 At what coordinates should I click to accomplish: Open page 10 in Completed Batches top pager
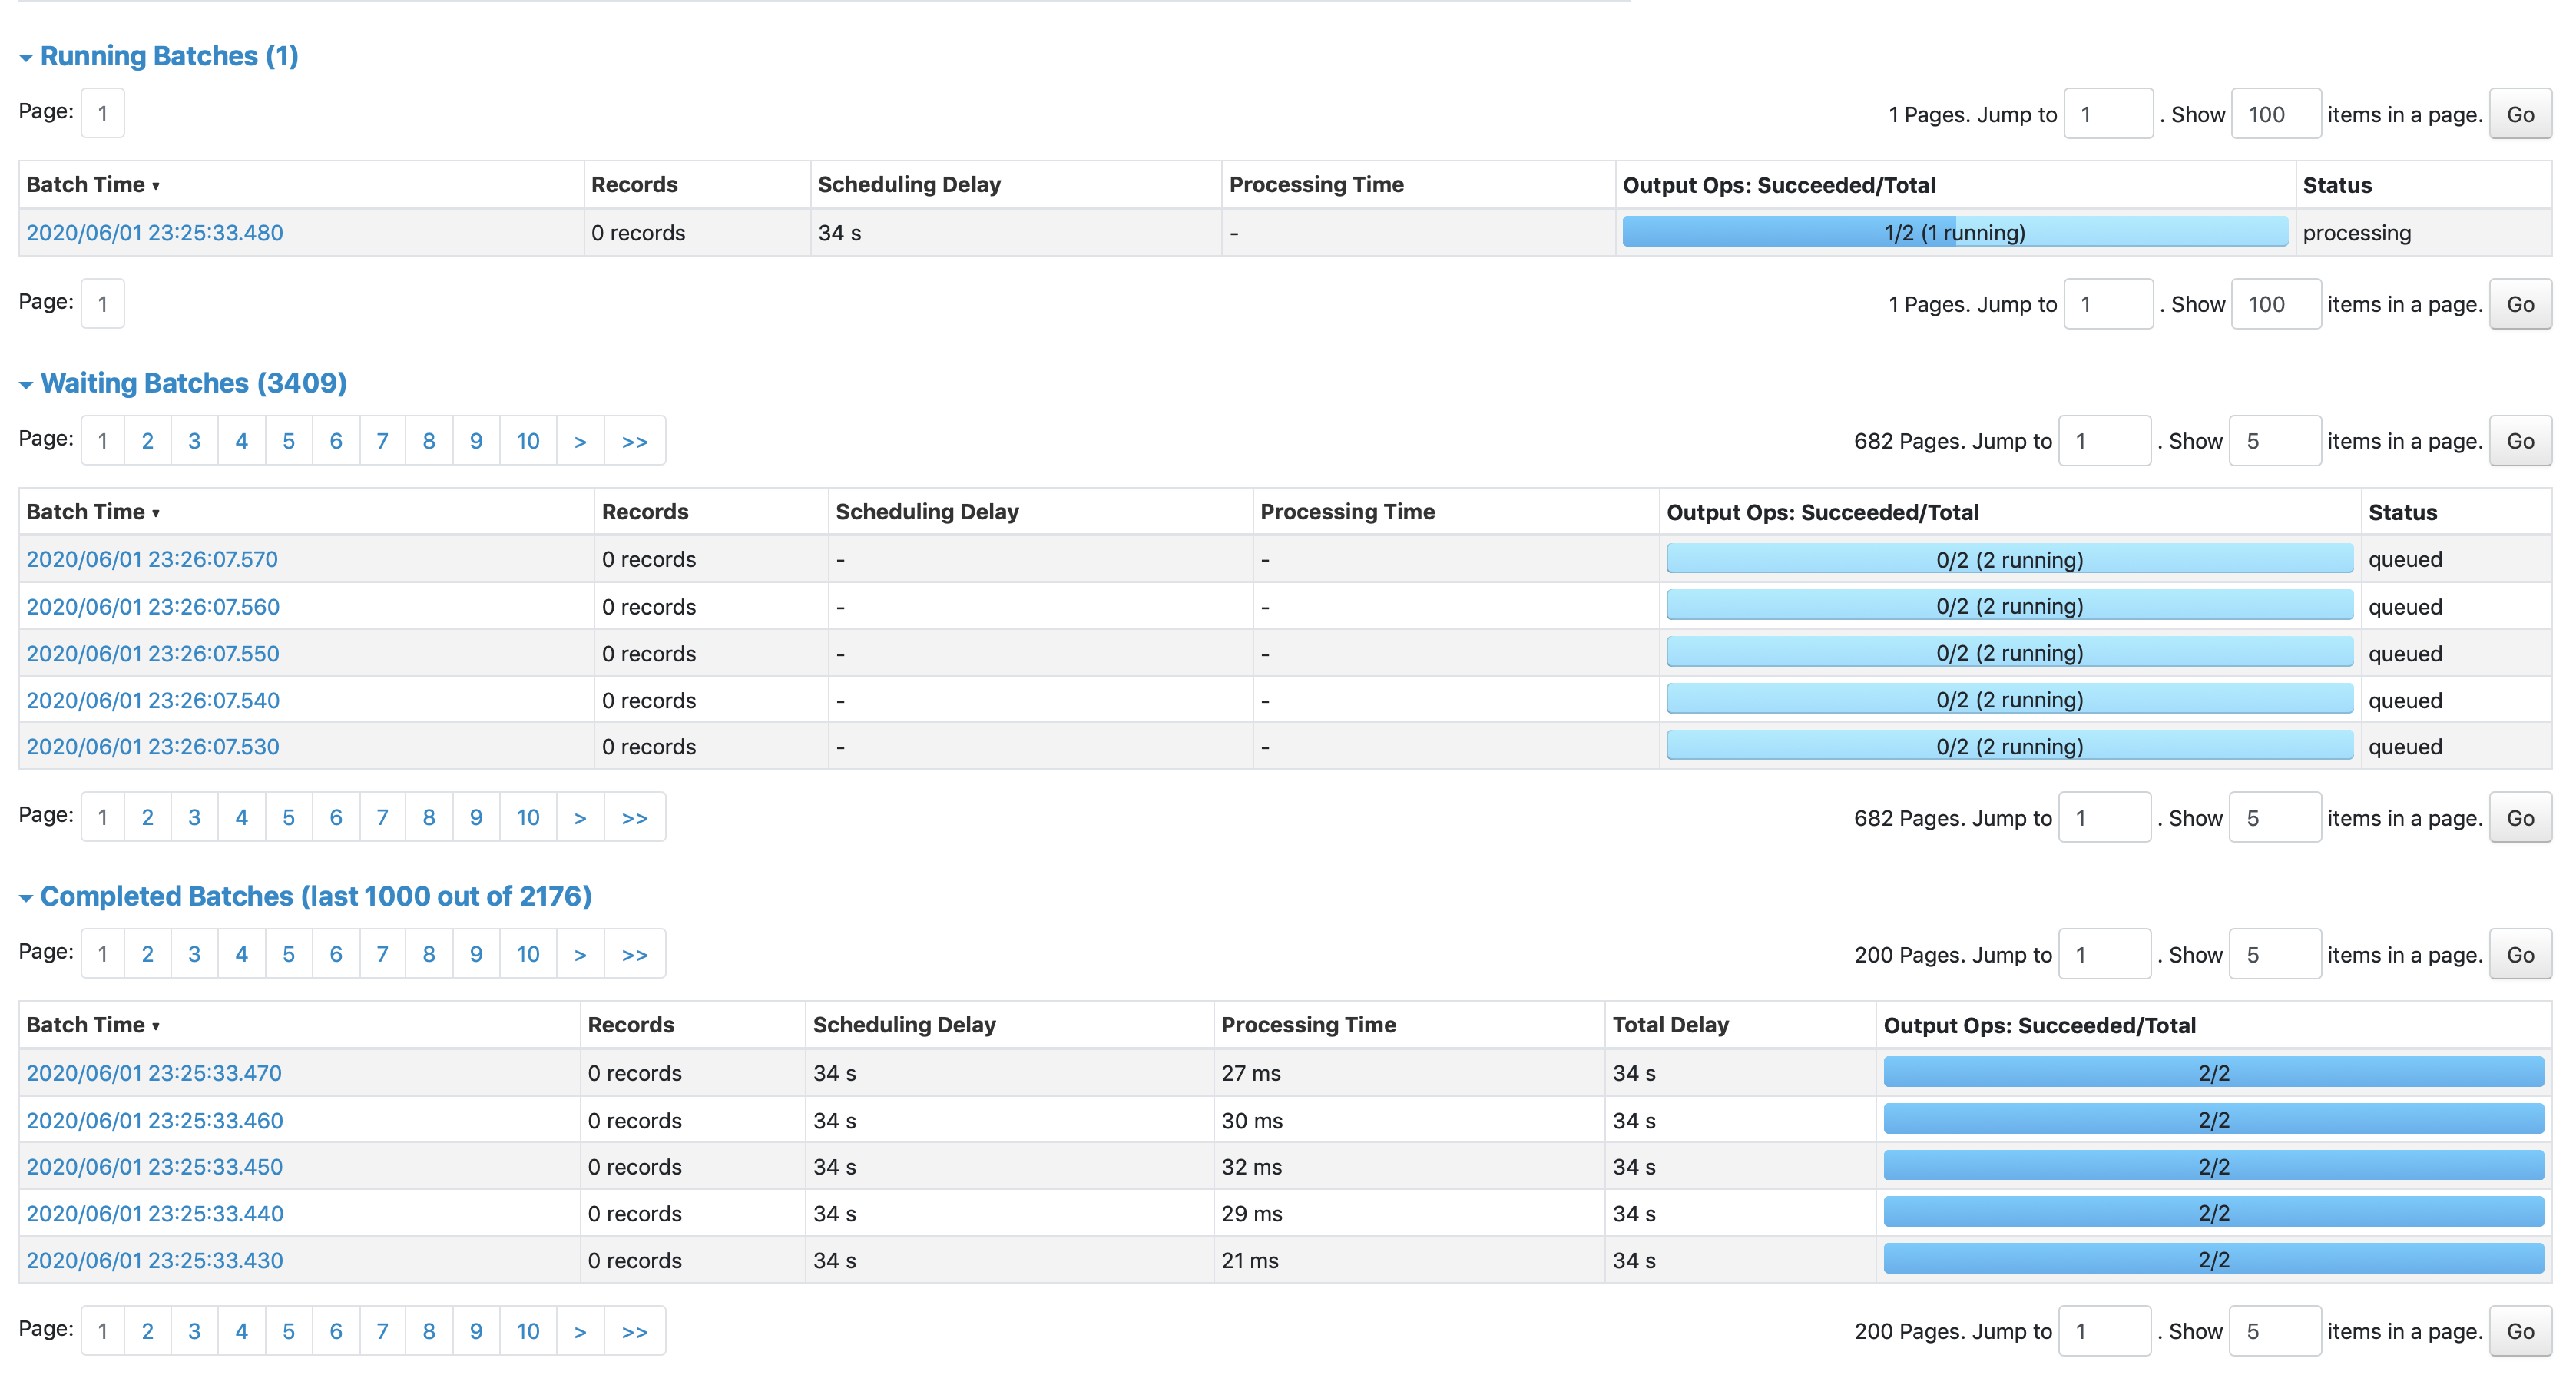click(x=527, y=954)
